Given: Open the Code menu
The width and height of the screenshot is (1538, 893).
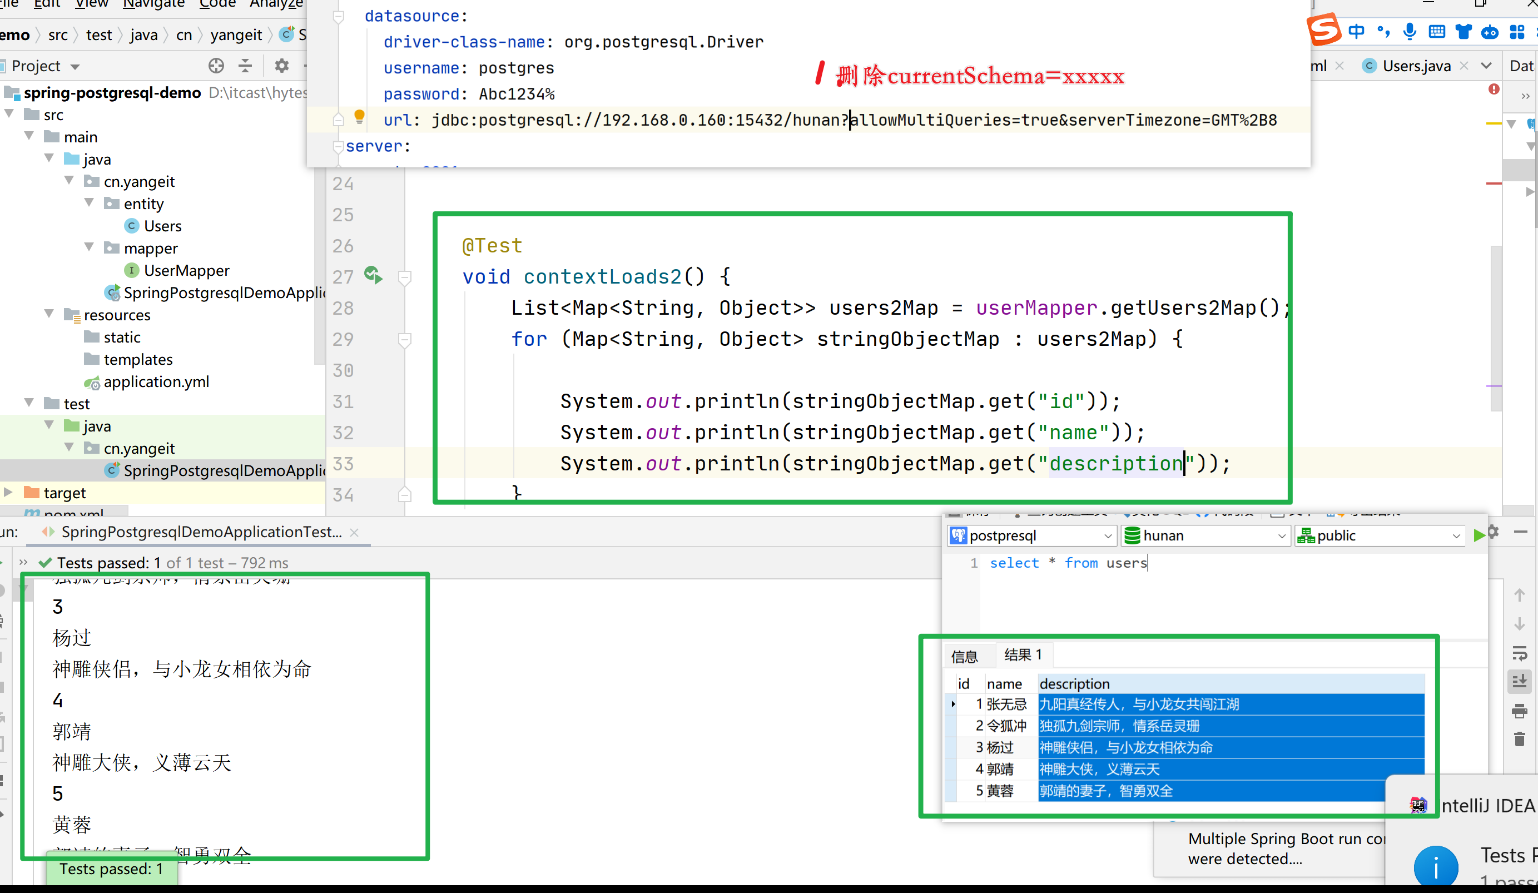Looking at the screenshot, I should (218, 4).
